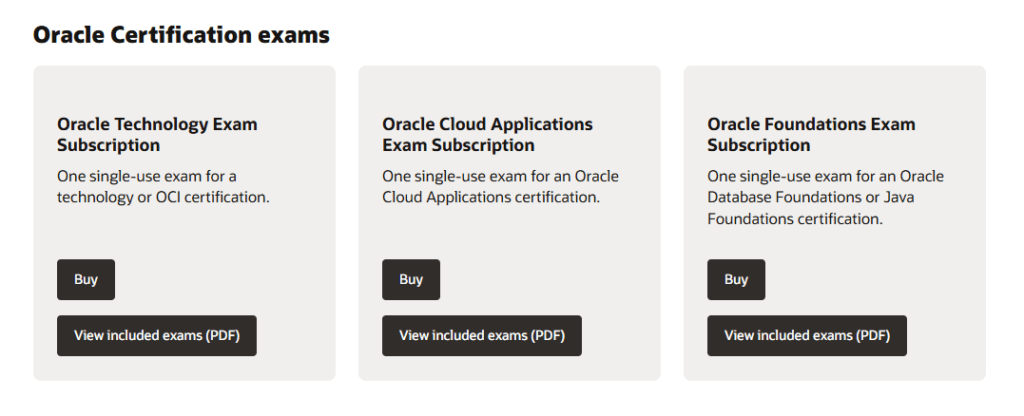Image resolution: width=1024 pixels, height=416 pixels.
Task: Click "Java Foundations certification" text line
Action: click(x=795, y=219)
